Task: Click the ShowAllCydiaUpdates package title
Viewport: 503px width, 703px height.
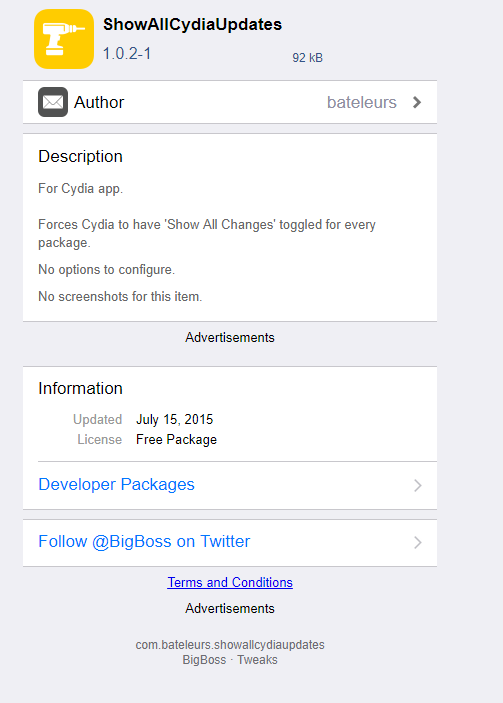Action: (192, 24)
